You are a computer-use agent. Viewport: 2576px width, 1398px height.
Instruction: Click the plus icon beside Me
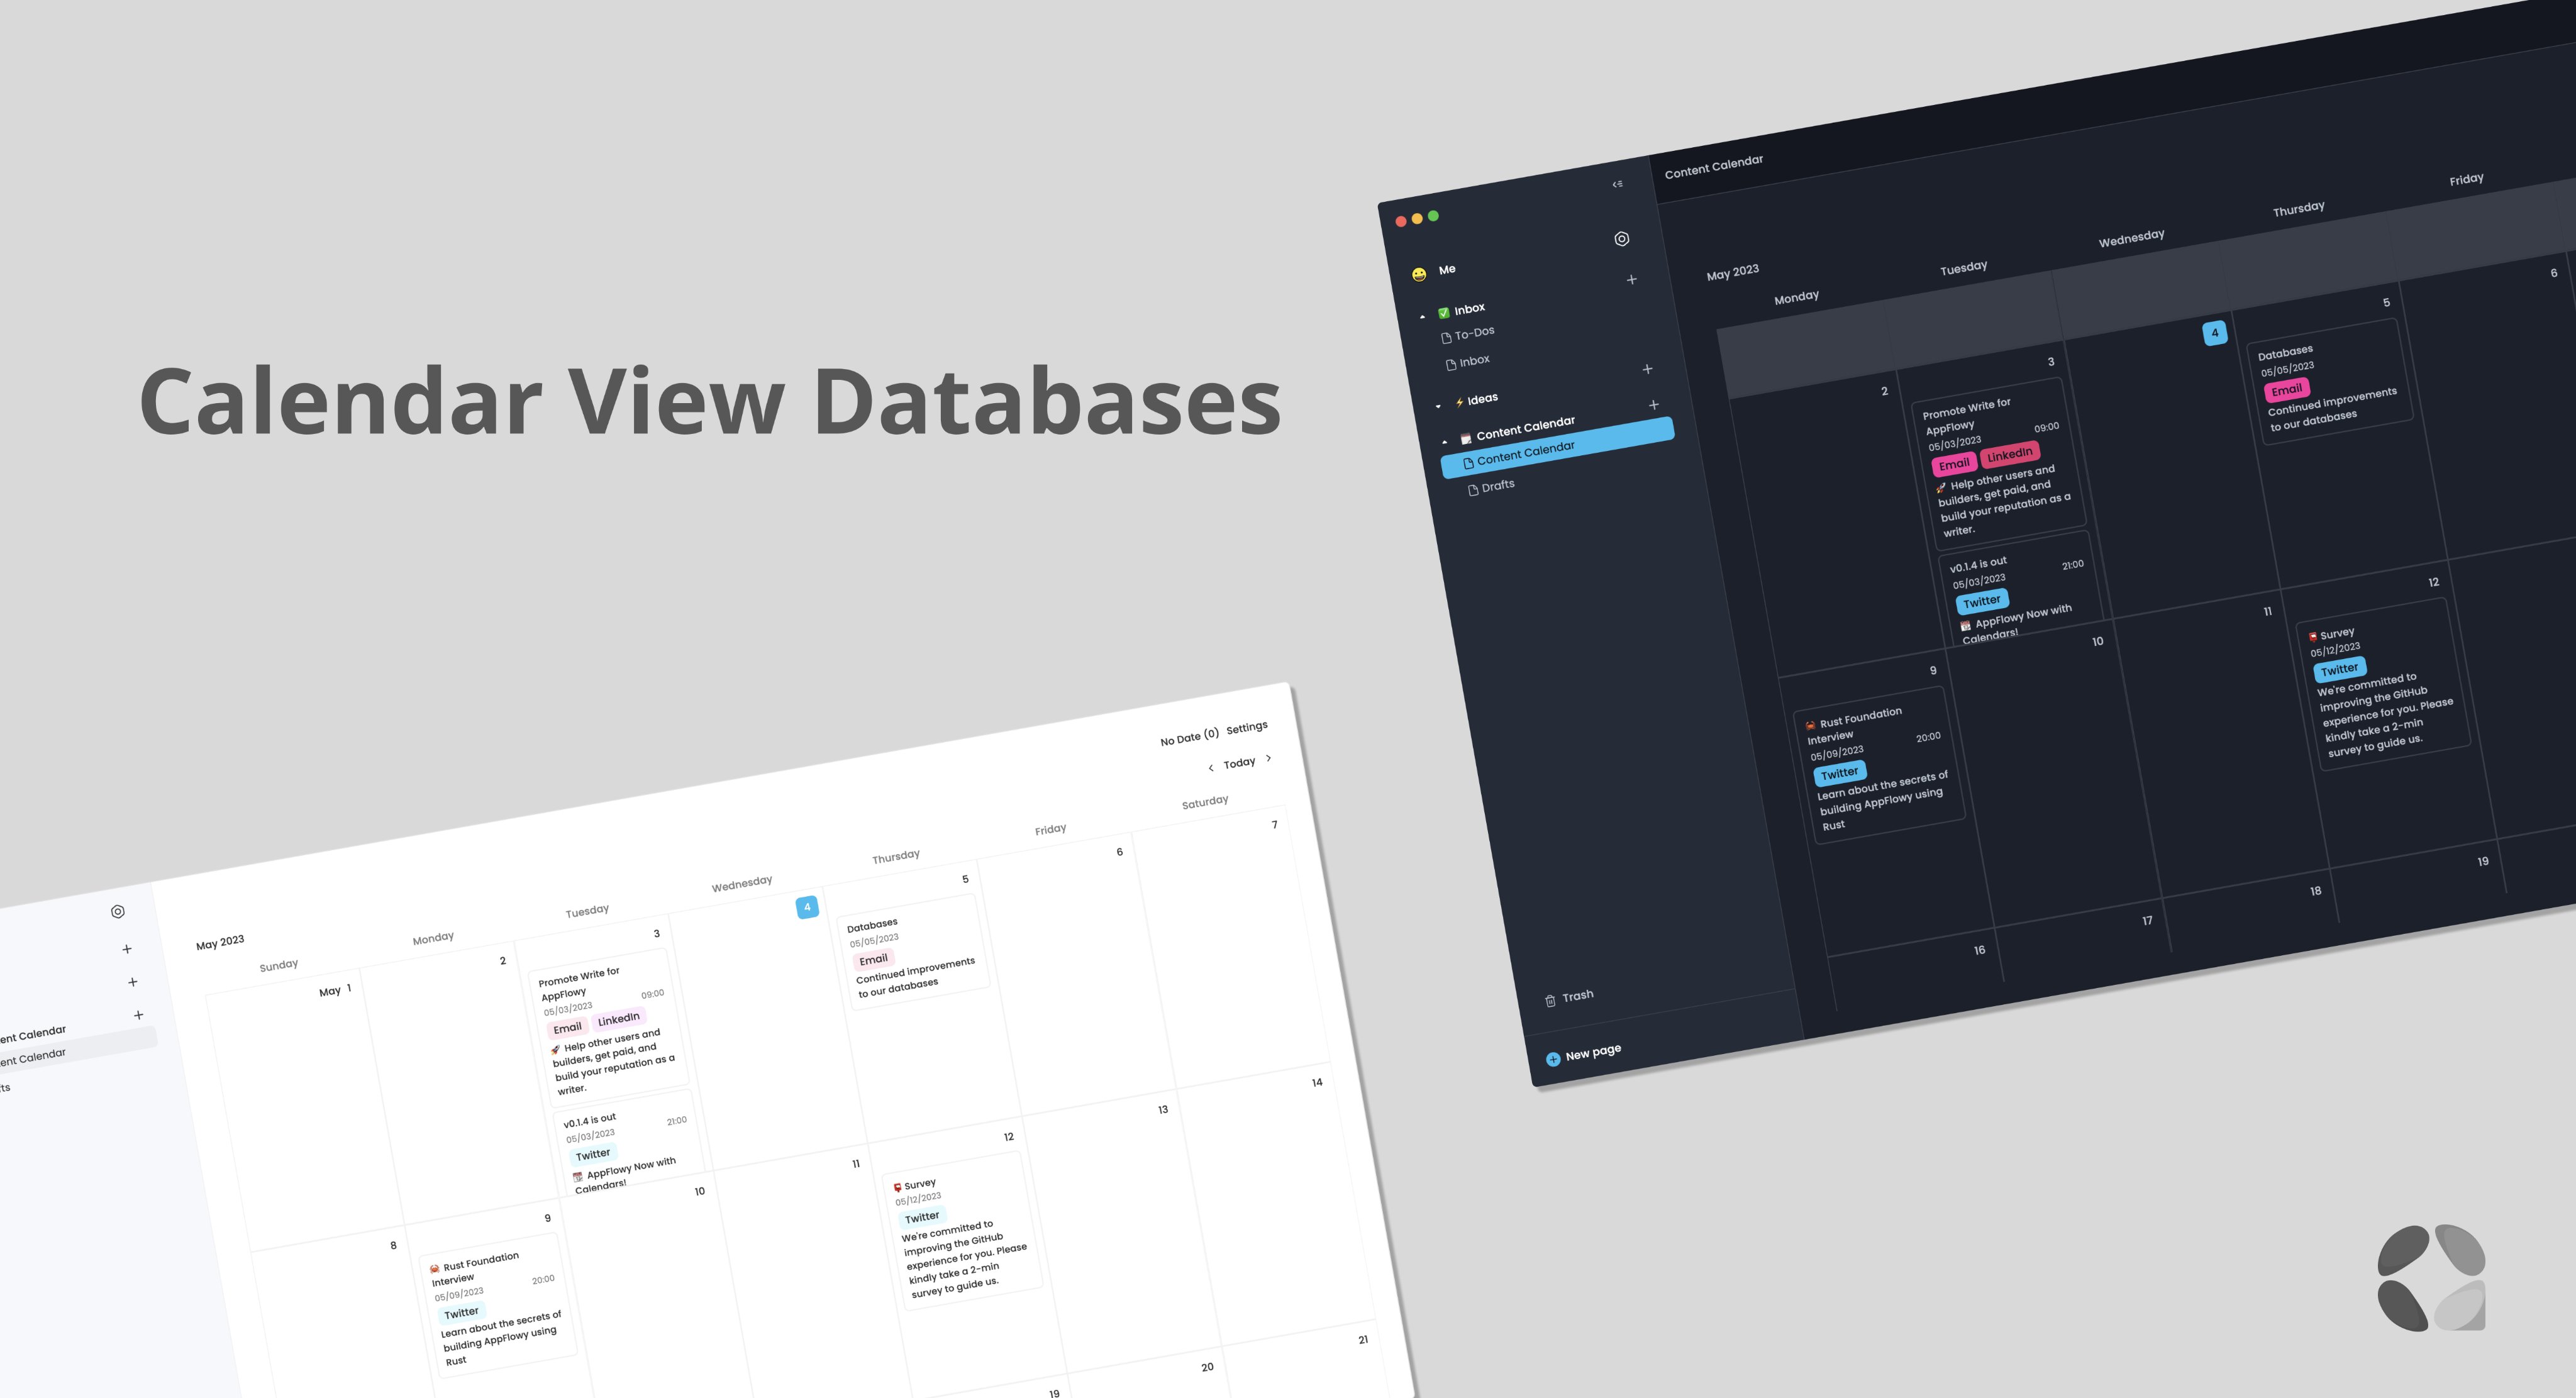coord(1631,280)
